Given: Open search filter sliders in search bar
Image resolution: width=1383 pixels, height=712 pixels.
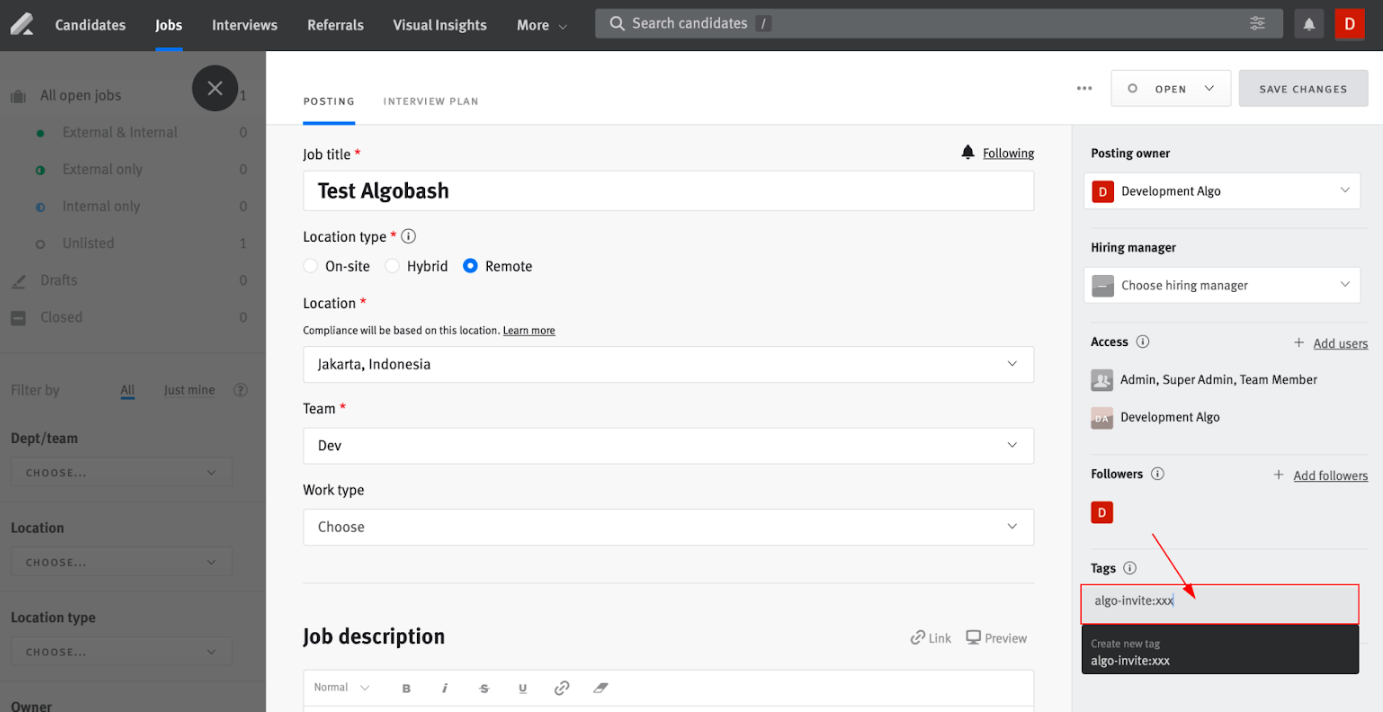Looking at the screenshot, I should pos(1257,23).
